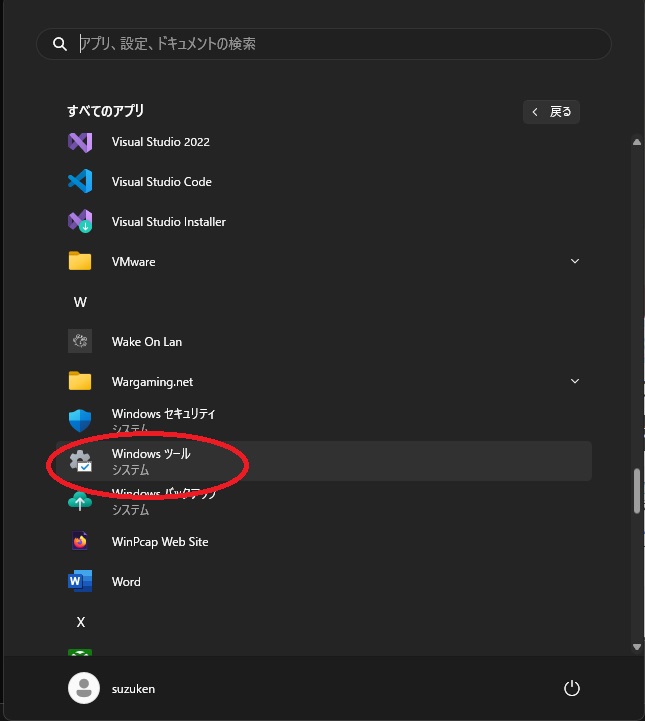The height and width of the screenshot is (721, 645).
Task: Open WinPcap Web Site Firefox icon
Action: [80, 541]
